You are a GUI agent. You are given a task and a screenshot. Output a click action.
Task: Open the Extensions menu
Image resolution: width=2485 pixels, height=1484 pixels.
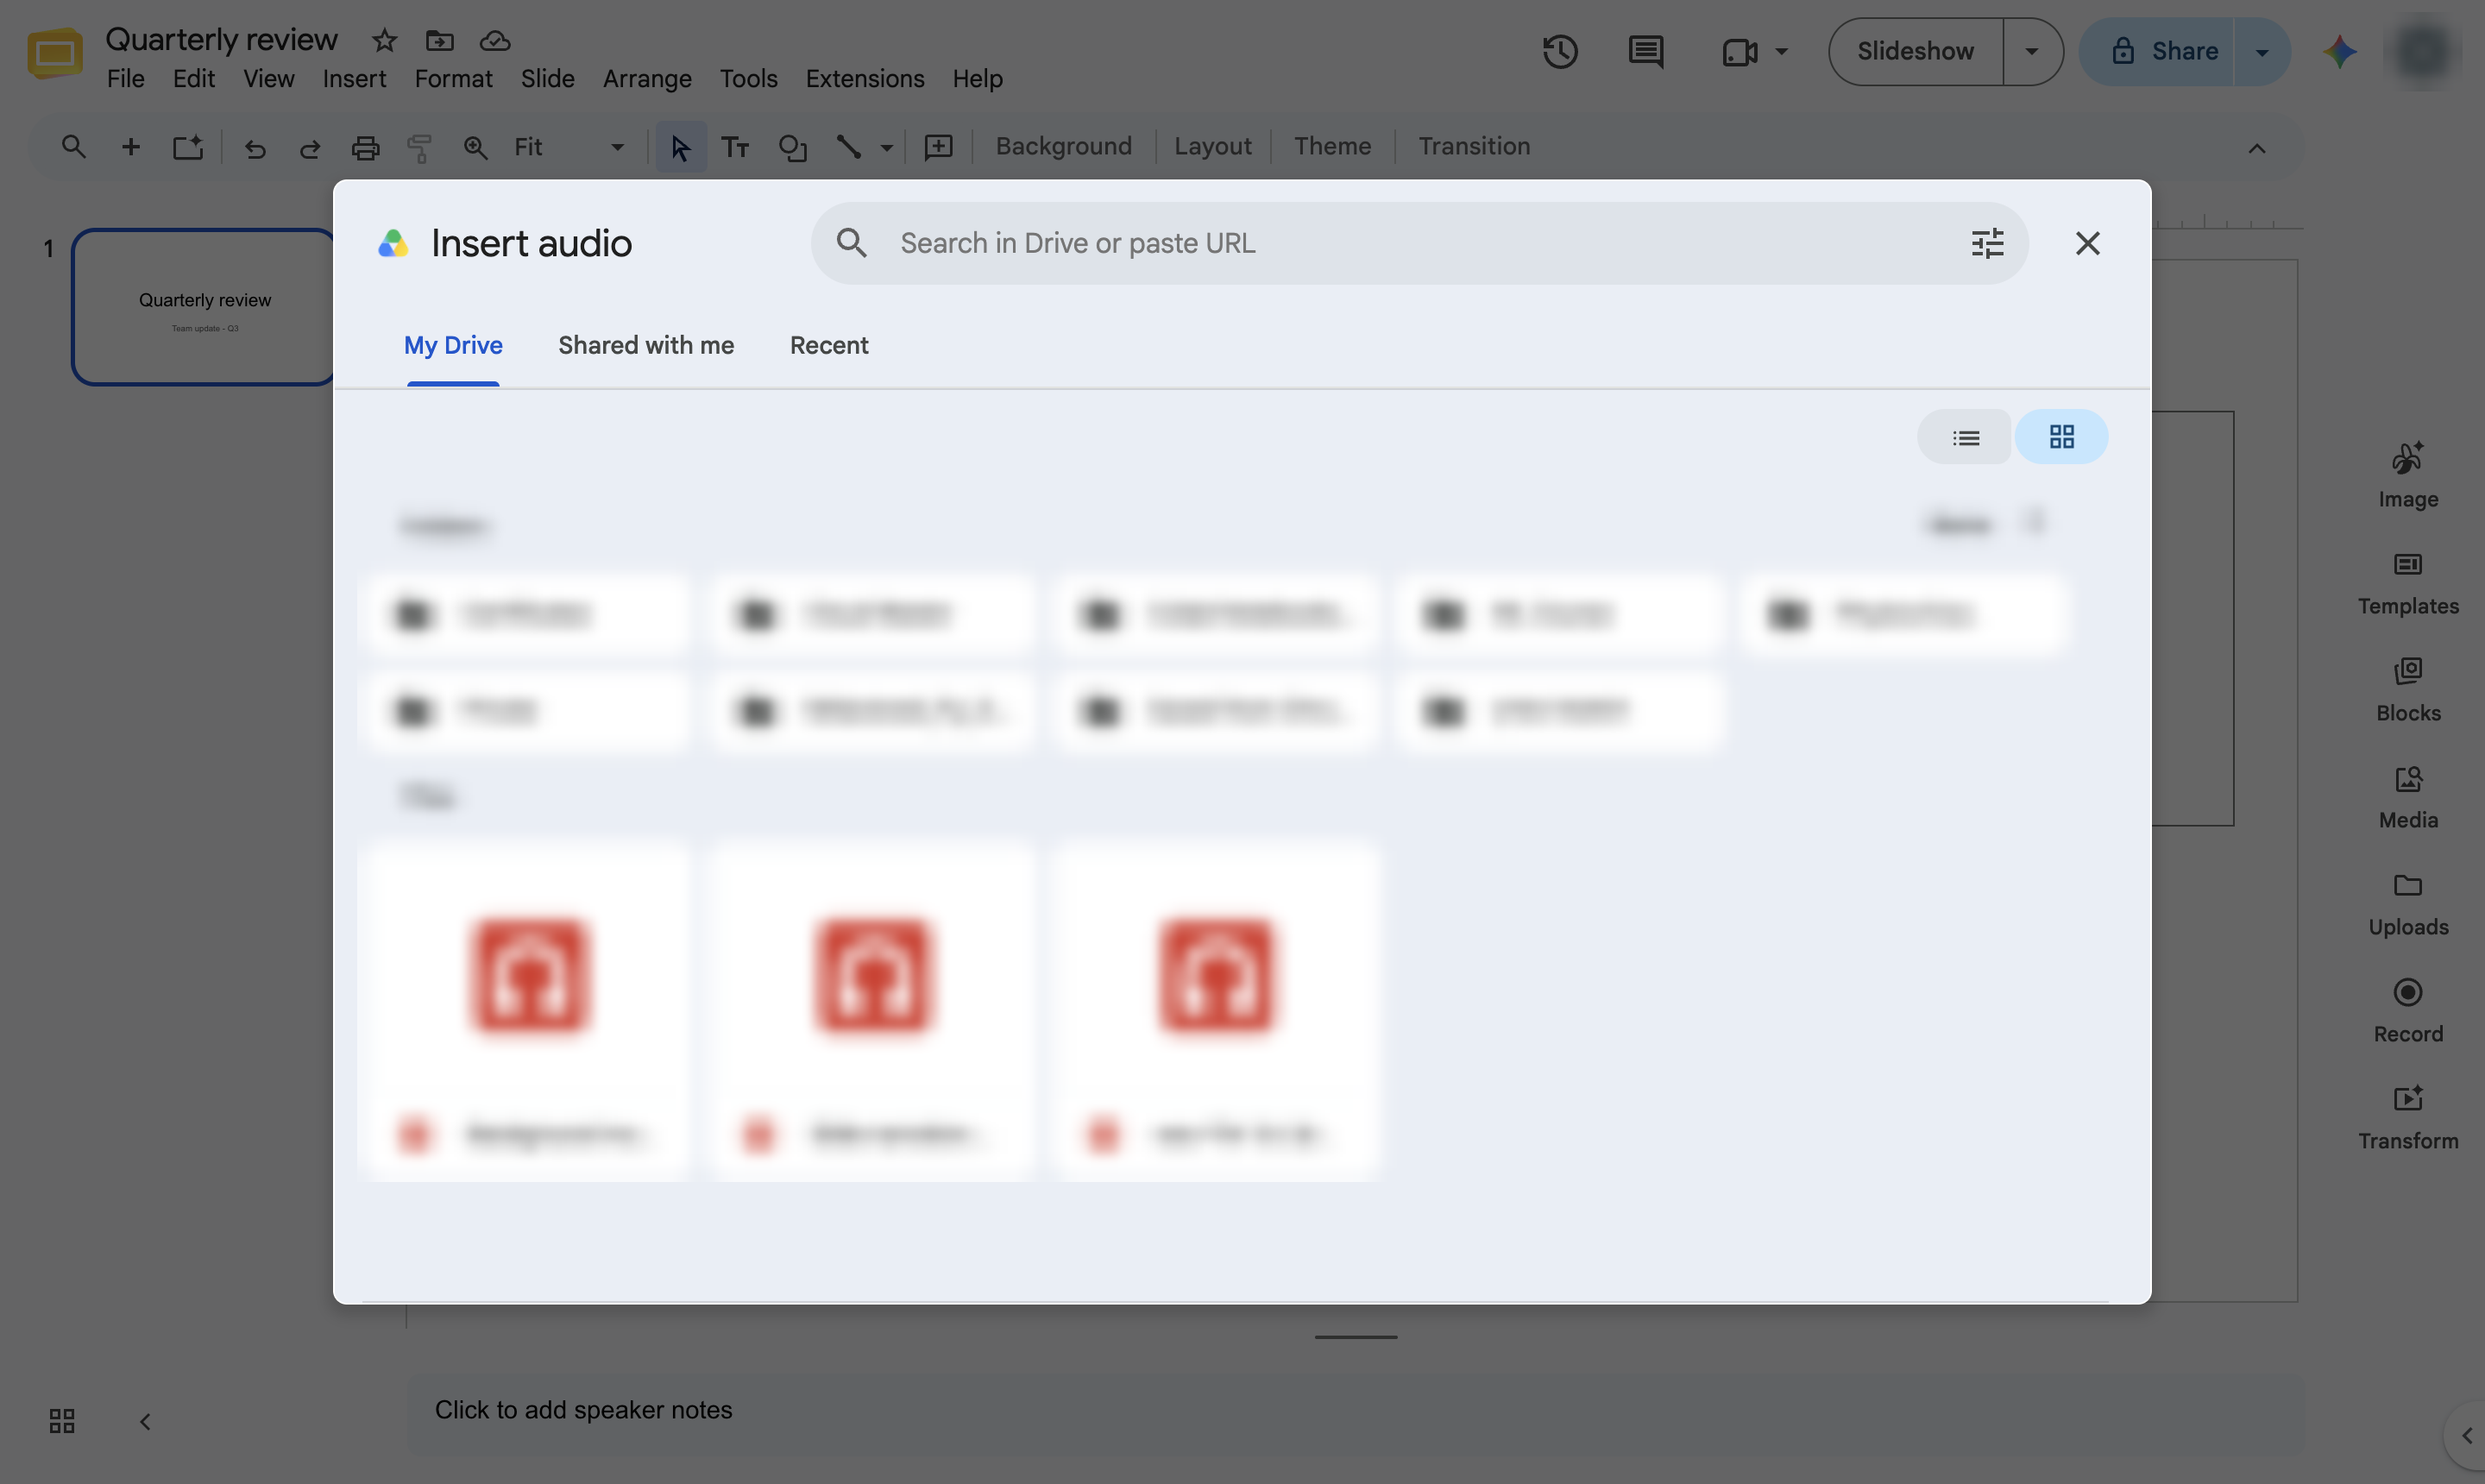(x=865, y=78)
